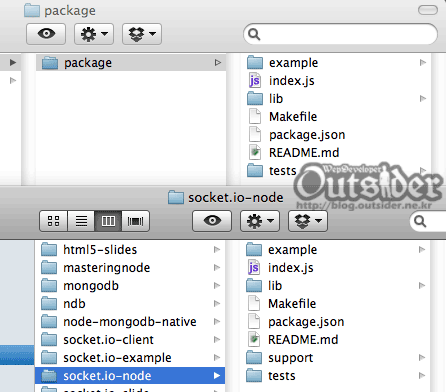Click package folder proxy icon in title bar
446x392 pixels.
[x=32, y=10]
